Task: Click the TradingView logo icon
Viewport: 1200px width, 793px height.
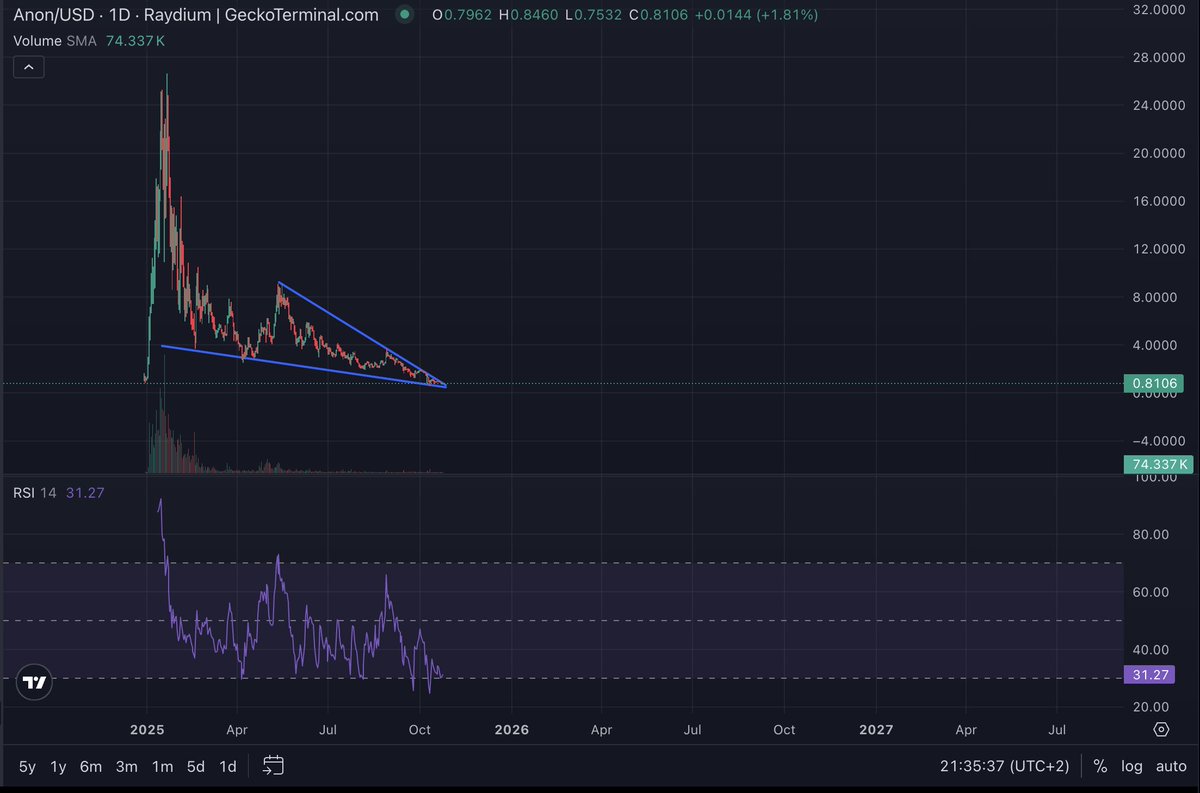Action: (x=35, y=682)
